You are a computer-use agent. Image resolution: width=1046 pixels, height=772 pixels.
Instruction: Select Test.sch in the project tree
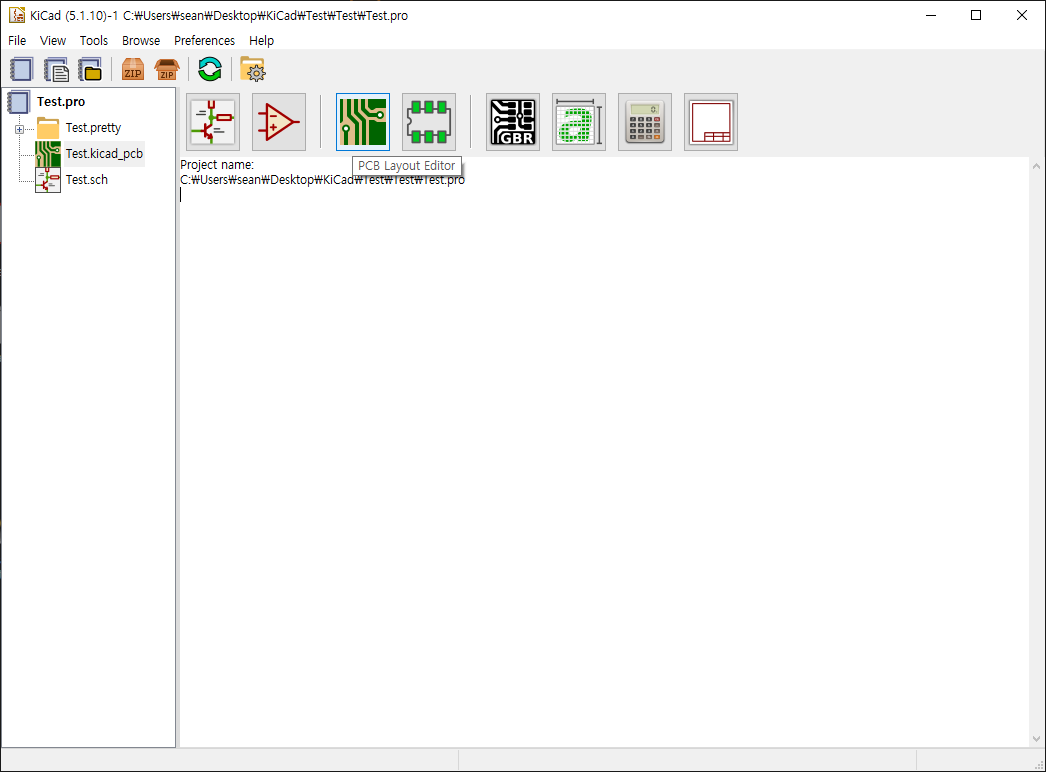pos(87,179)
